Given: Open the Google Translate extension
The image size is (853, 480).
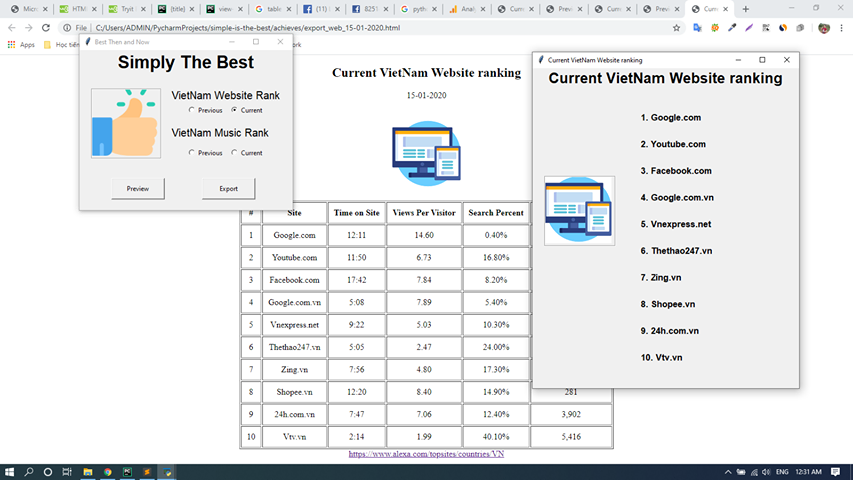Looking at the screenshot, I should point(697,28).
